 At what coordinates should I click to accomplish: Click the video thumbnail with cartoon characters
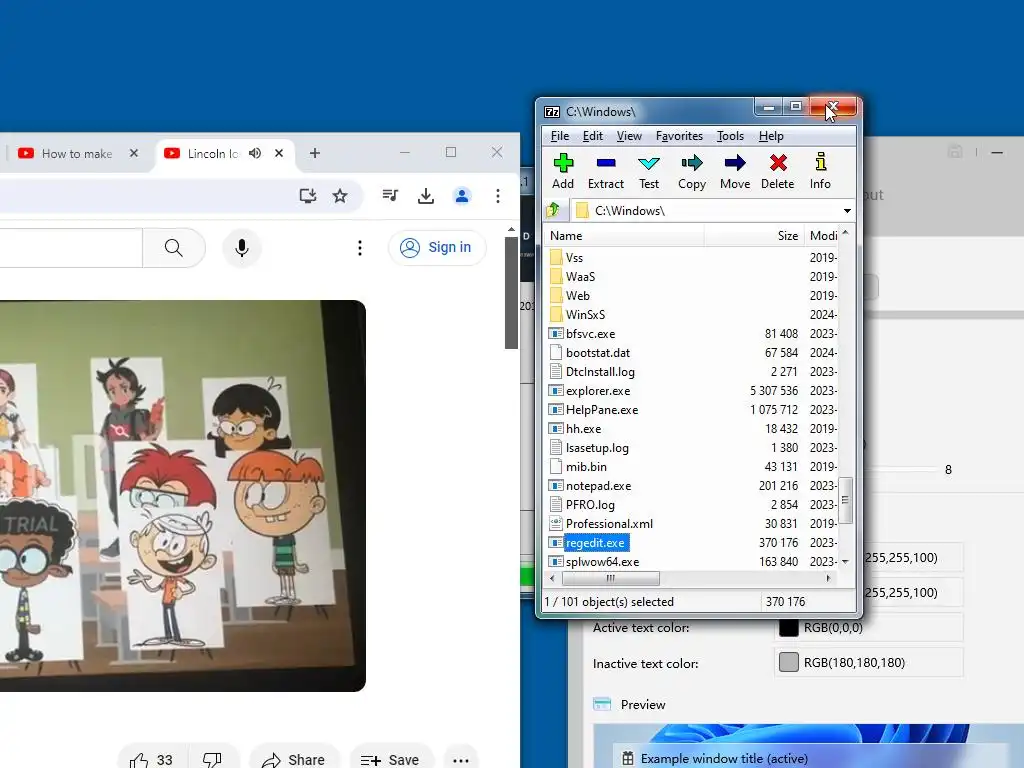[x=183, y=496]
